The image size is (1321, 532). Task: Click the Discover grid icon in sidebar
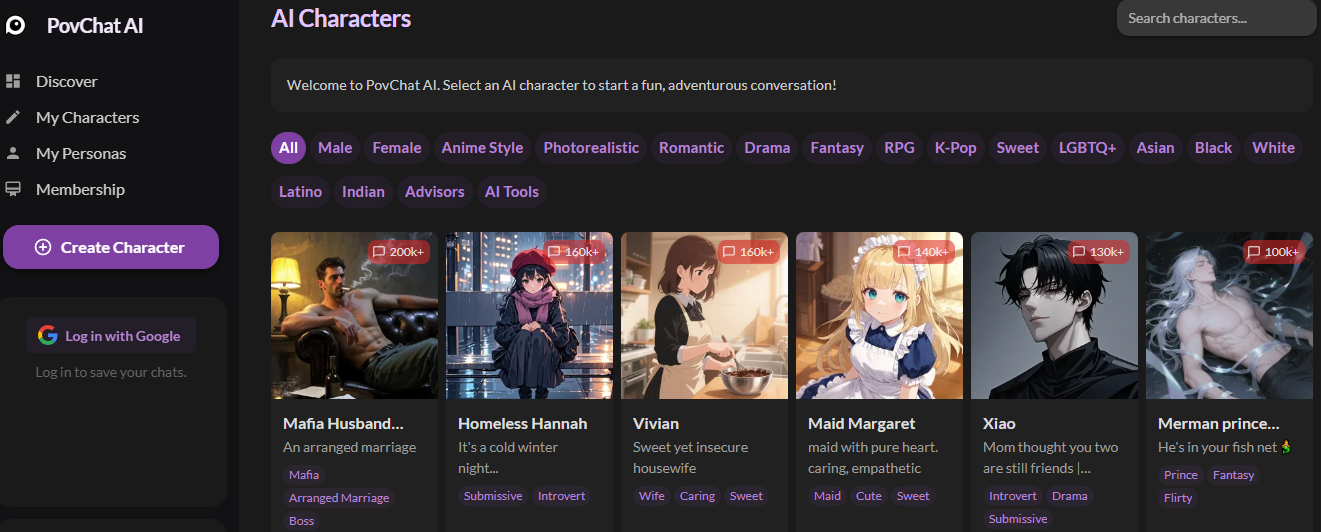pyautogui.click(x=13, y=81)
